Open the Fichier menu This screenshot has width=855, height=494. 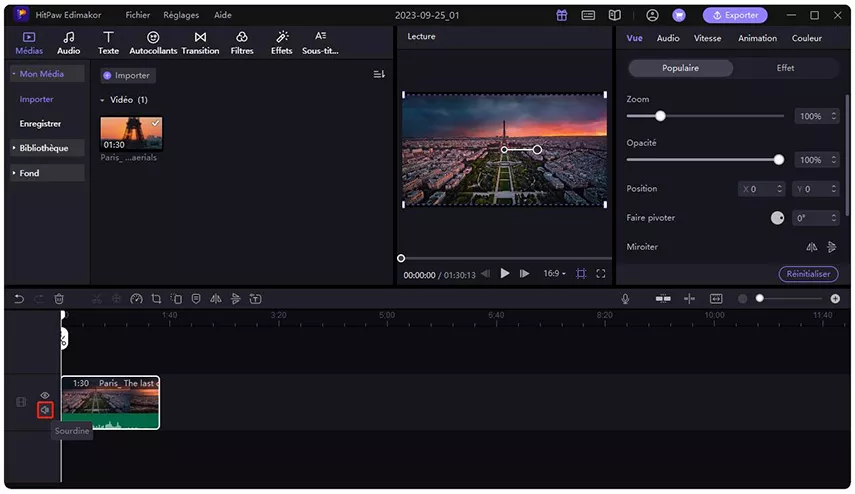138,15
